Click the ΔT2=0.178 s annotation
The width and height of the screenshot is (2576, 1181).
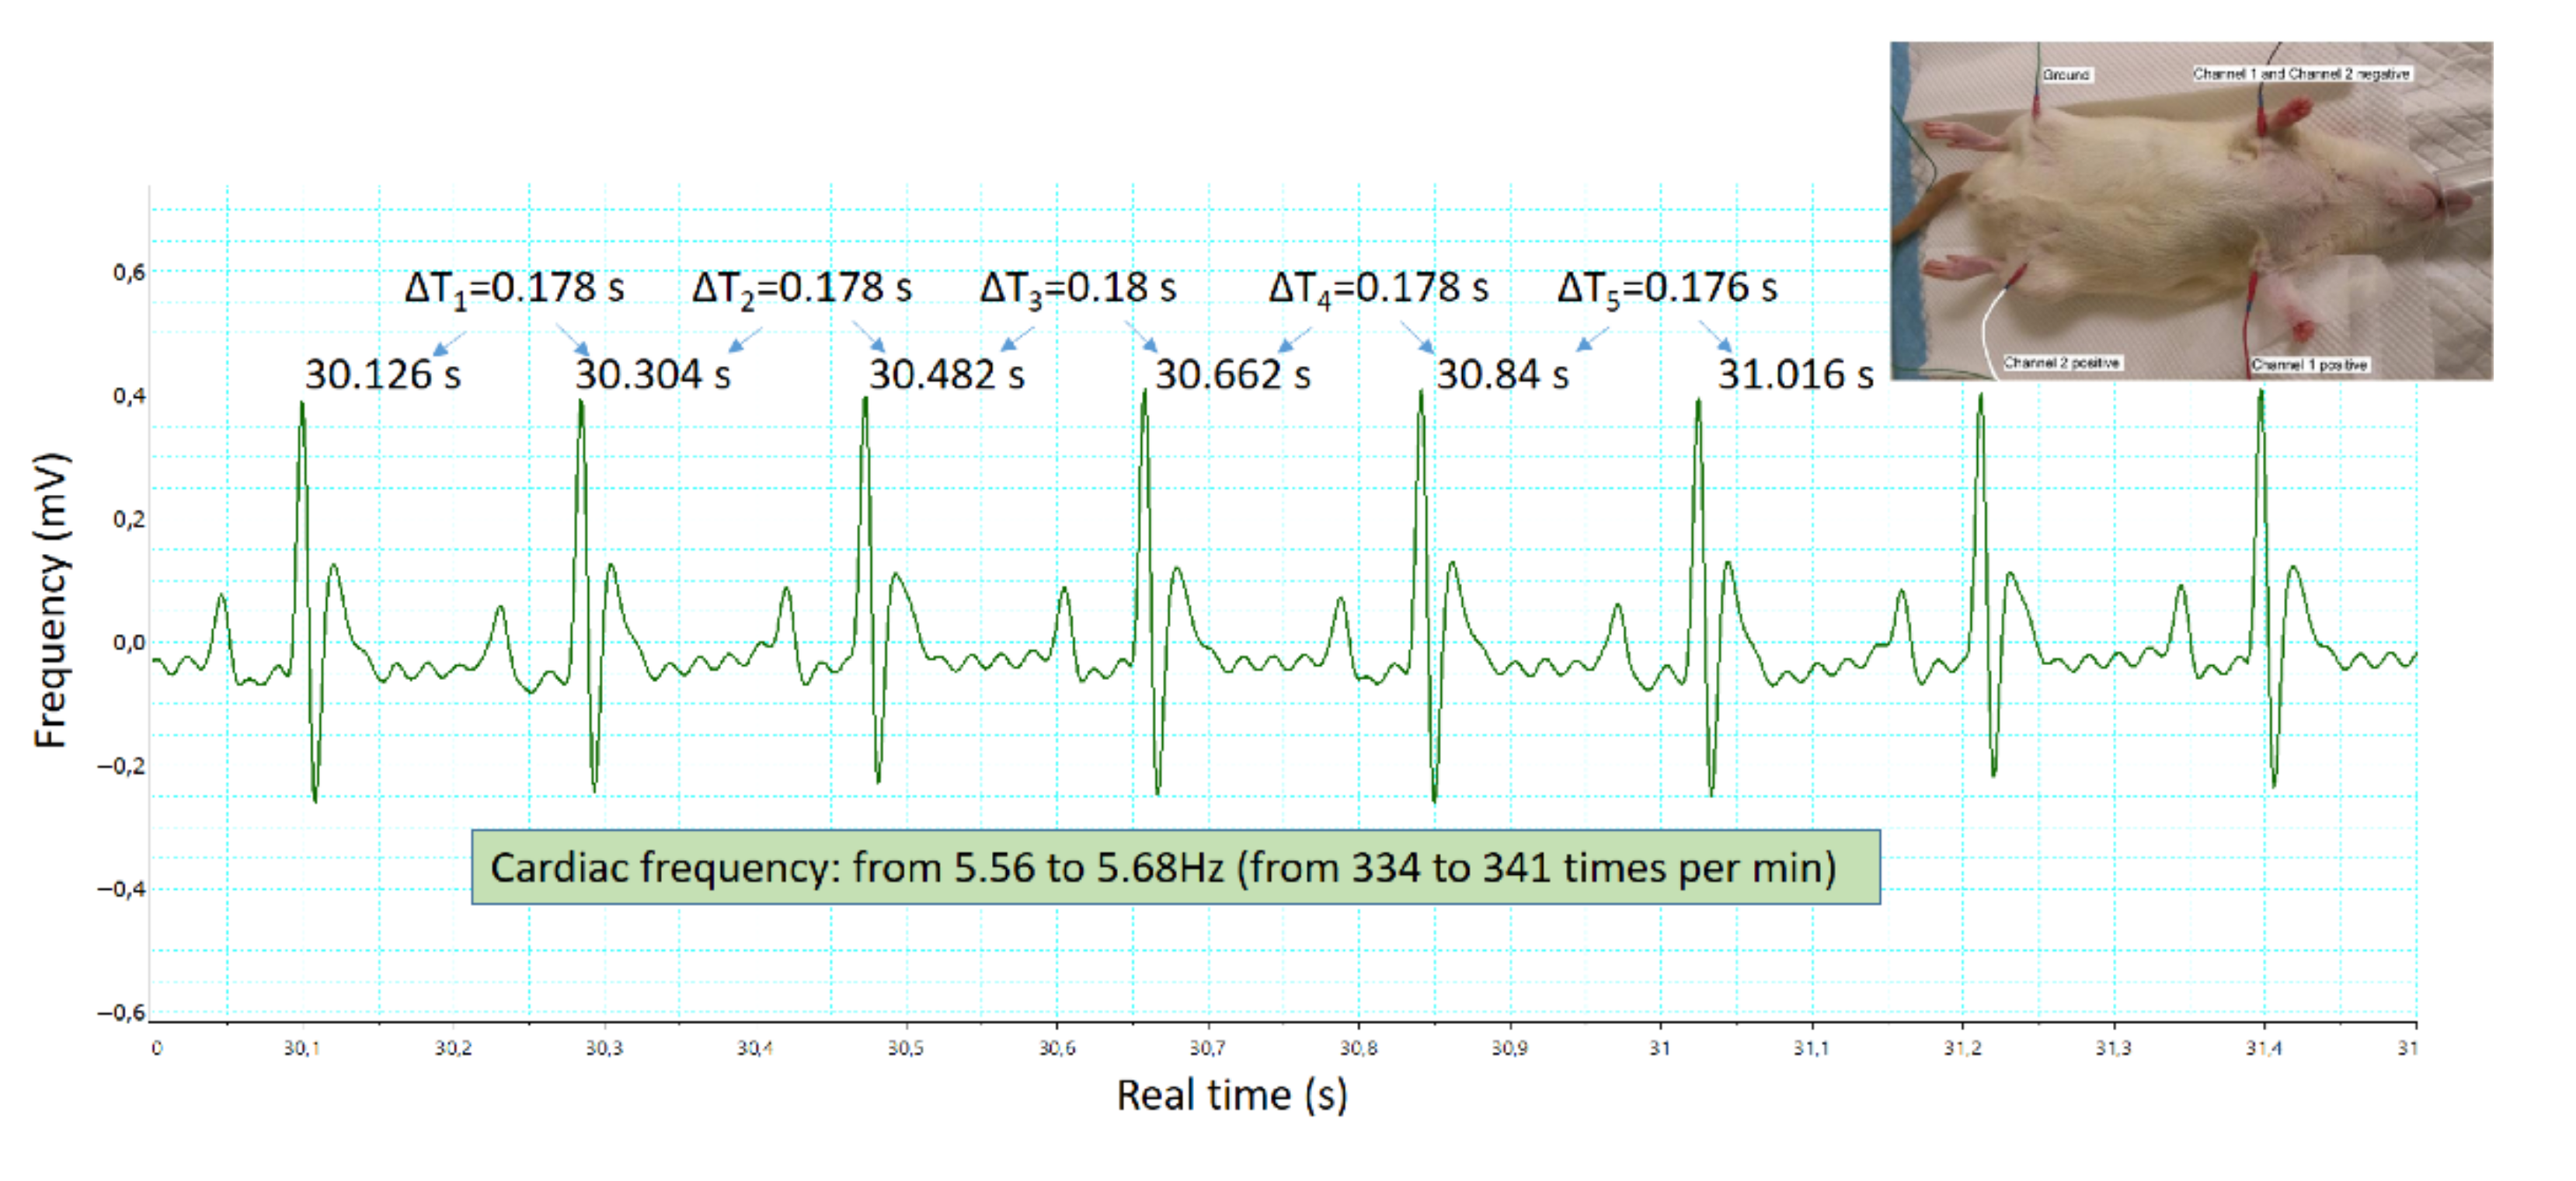tap(801, 289)
